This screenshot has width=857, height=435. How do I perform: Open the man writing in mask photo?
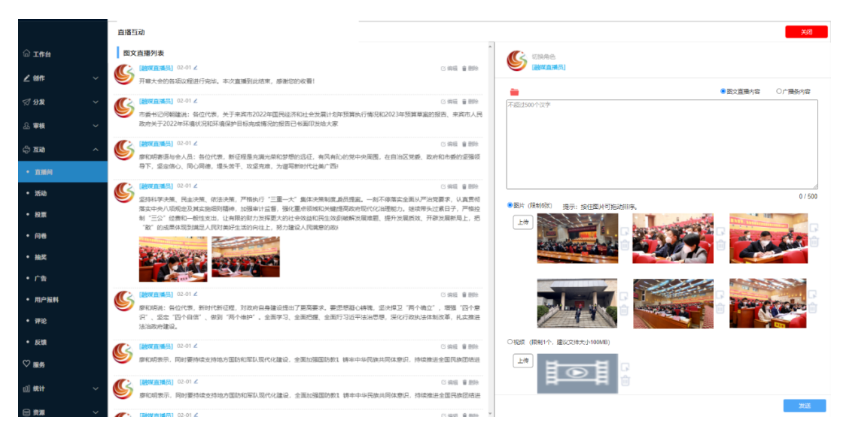pyautogui.click(x=768, y=238)
